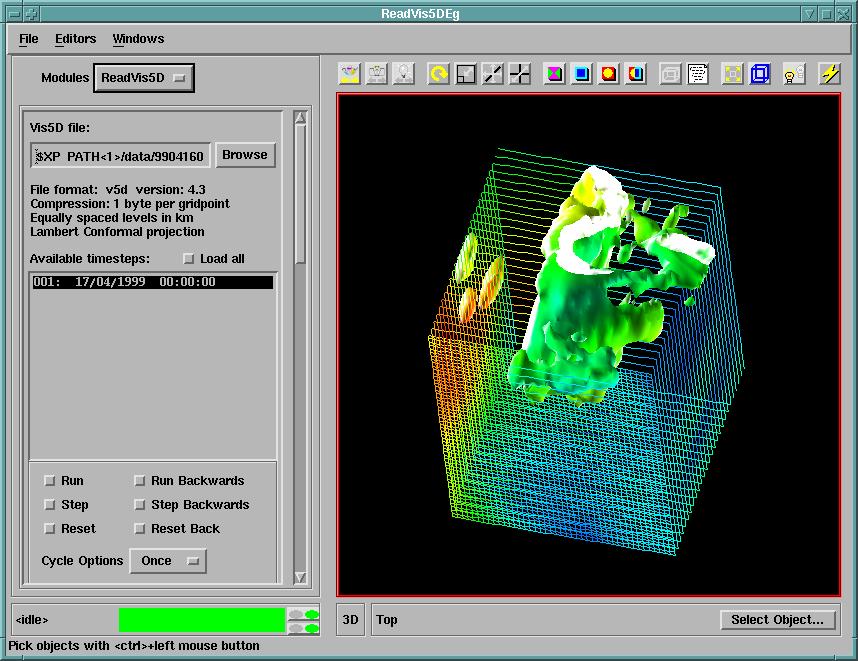Click the yellow rotate-arrow toolbar icon
The height and width of the screenshot is (661, 858).
tap(438, 74)
